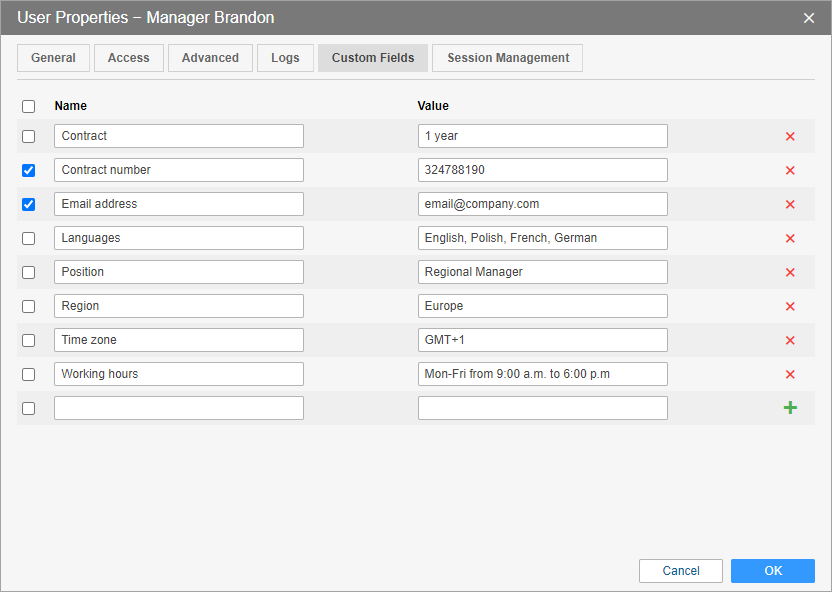
Task: Delete the Contract custom field row
Action: click(790, 136)
